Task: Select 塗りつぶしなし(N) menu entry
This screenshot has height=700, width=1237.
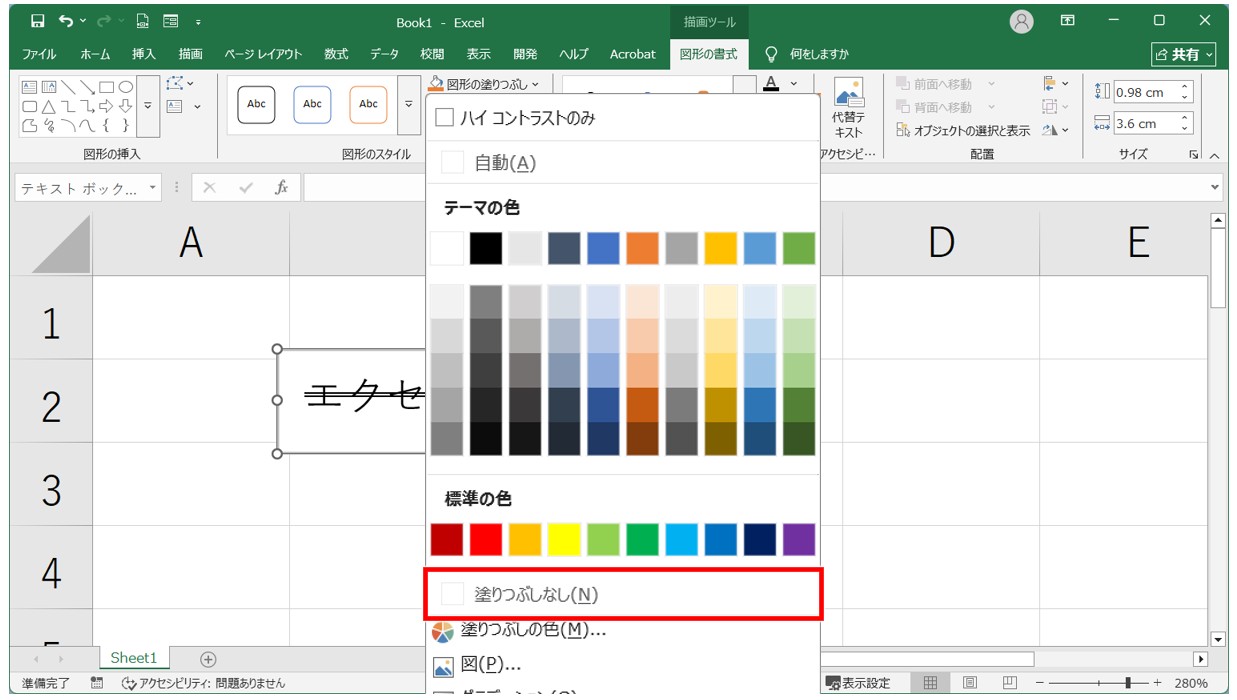Action: pyautogui.click(x=622, y=594)
